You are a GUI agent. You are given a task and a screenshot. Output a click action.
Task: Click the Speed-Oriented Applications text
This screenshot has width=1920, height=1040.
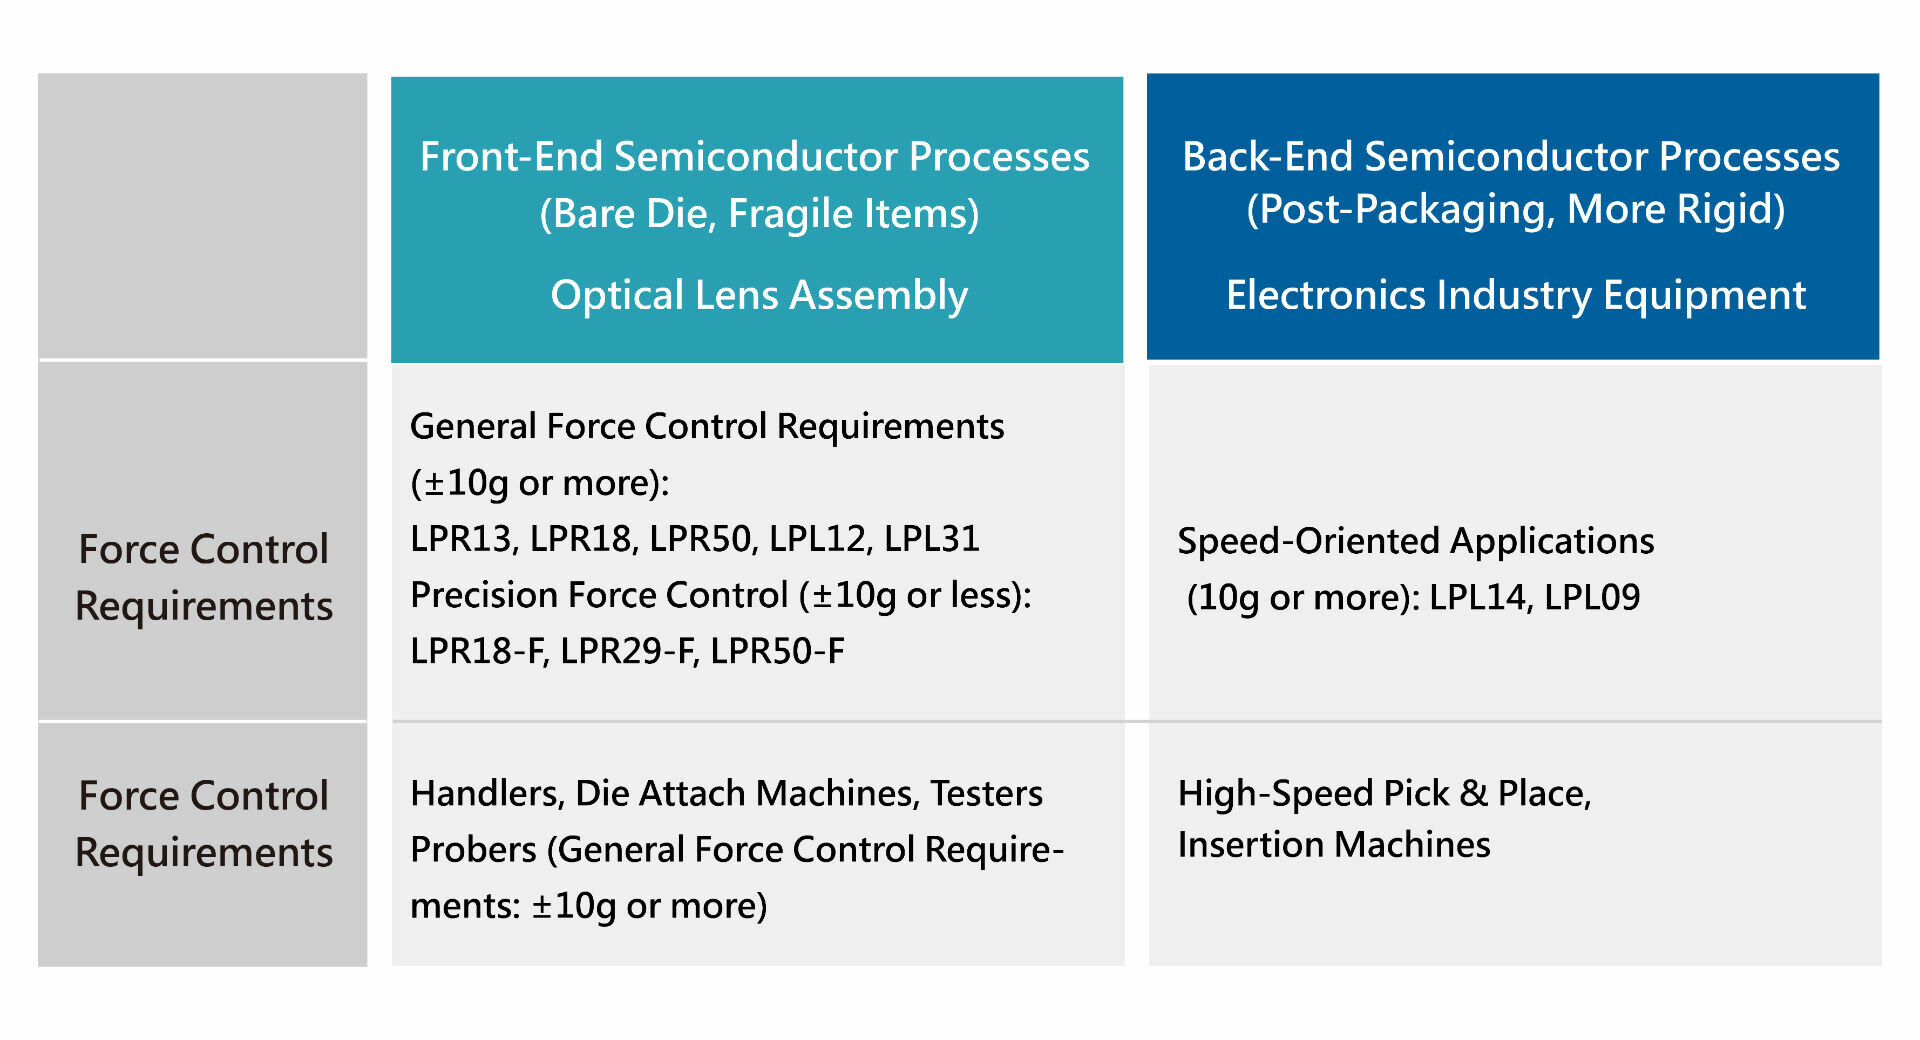tap(1416, 541)
